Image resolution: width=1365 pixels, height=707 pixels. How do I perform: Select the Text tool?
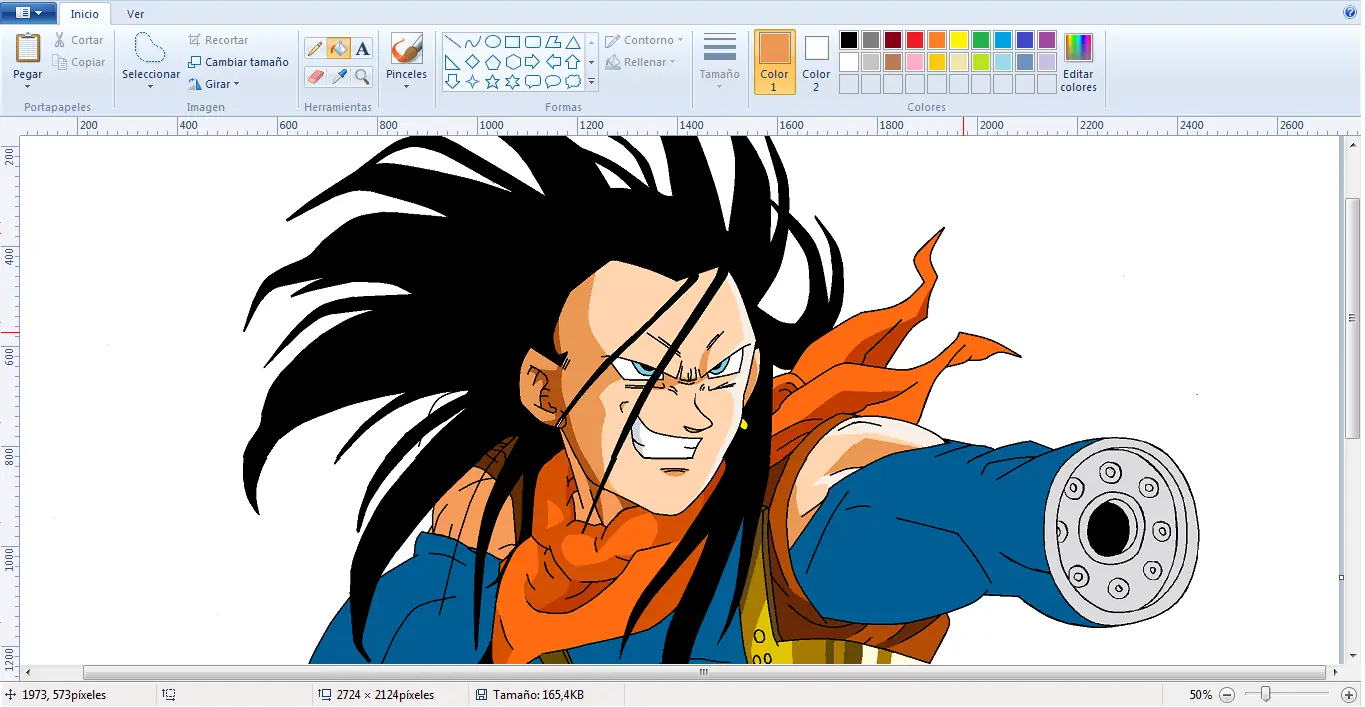point(362,48)
